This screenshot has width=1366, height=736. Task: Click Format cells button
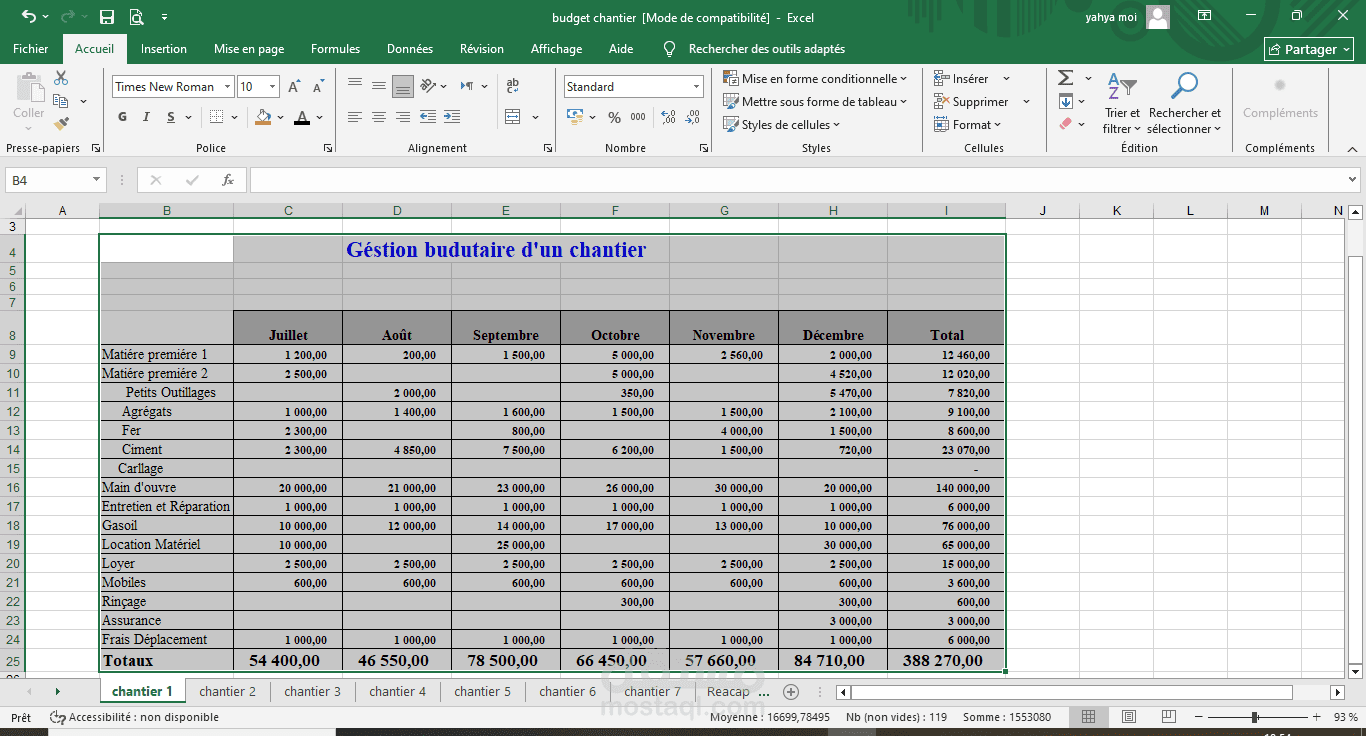[967, 124]
